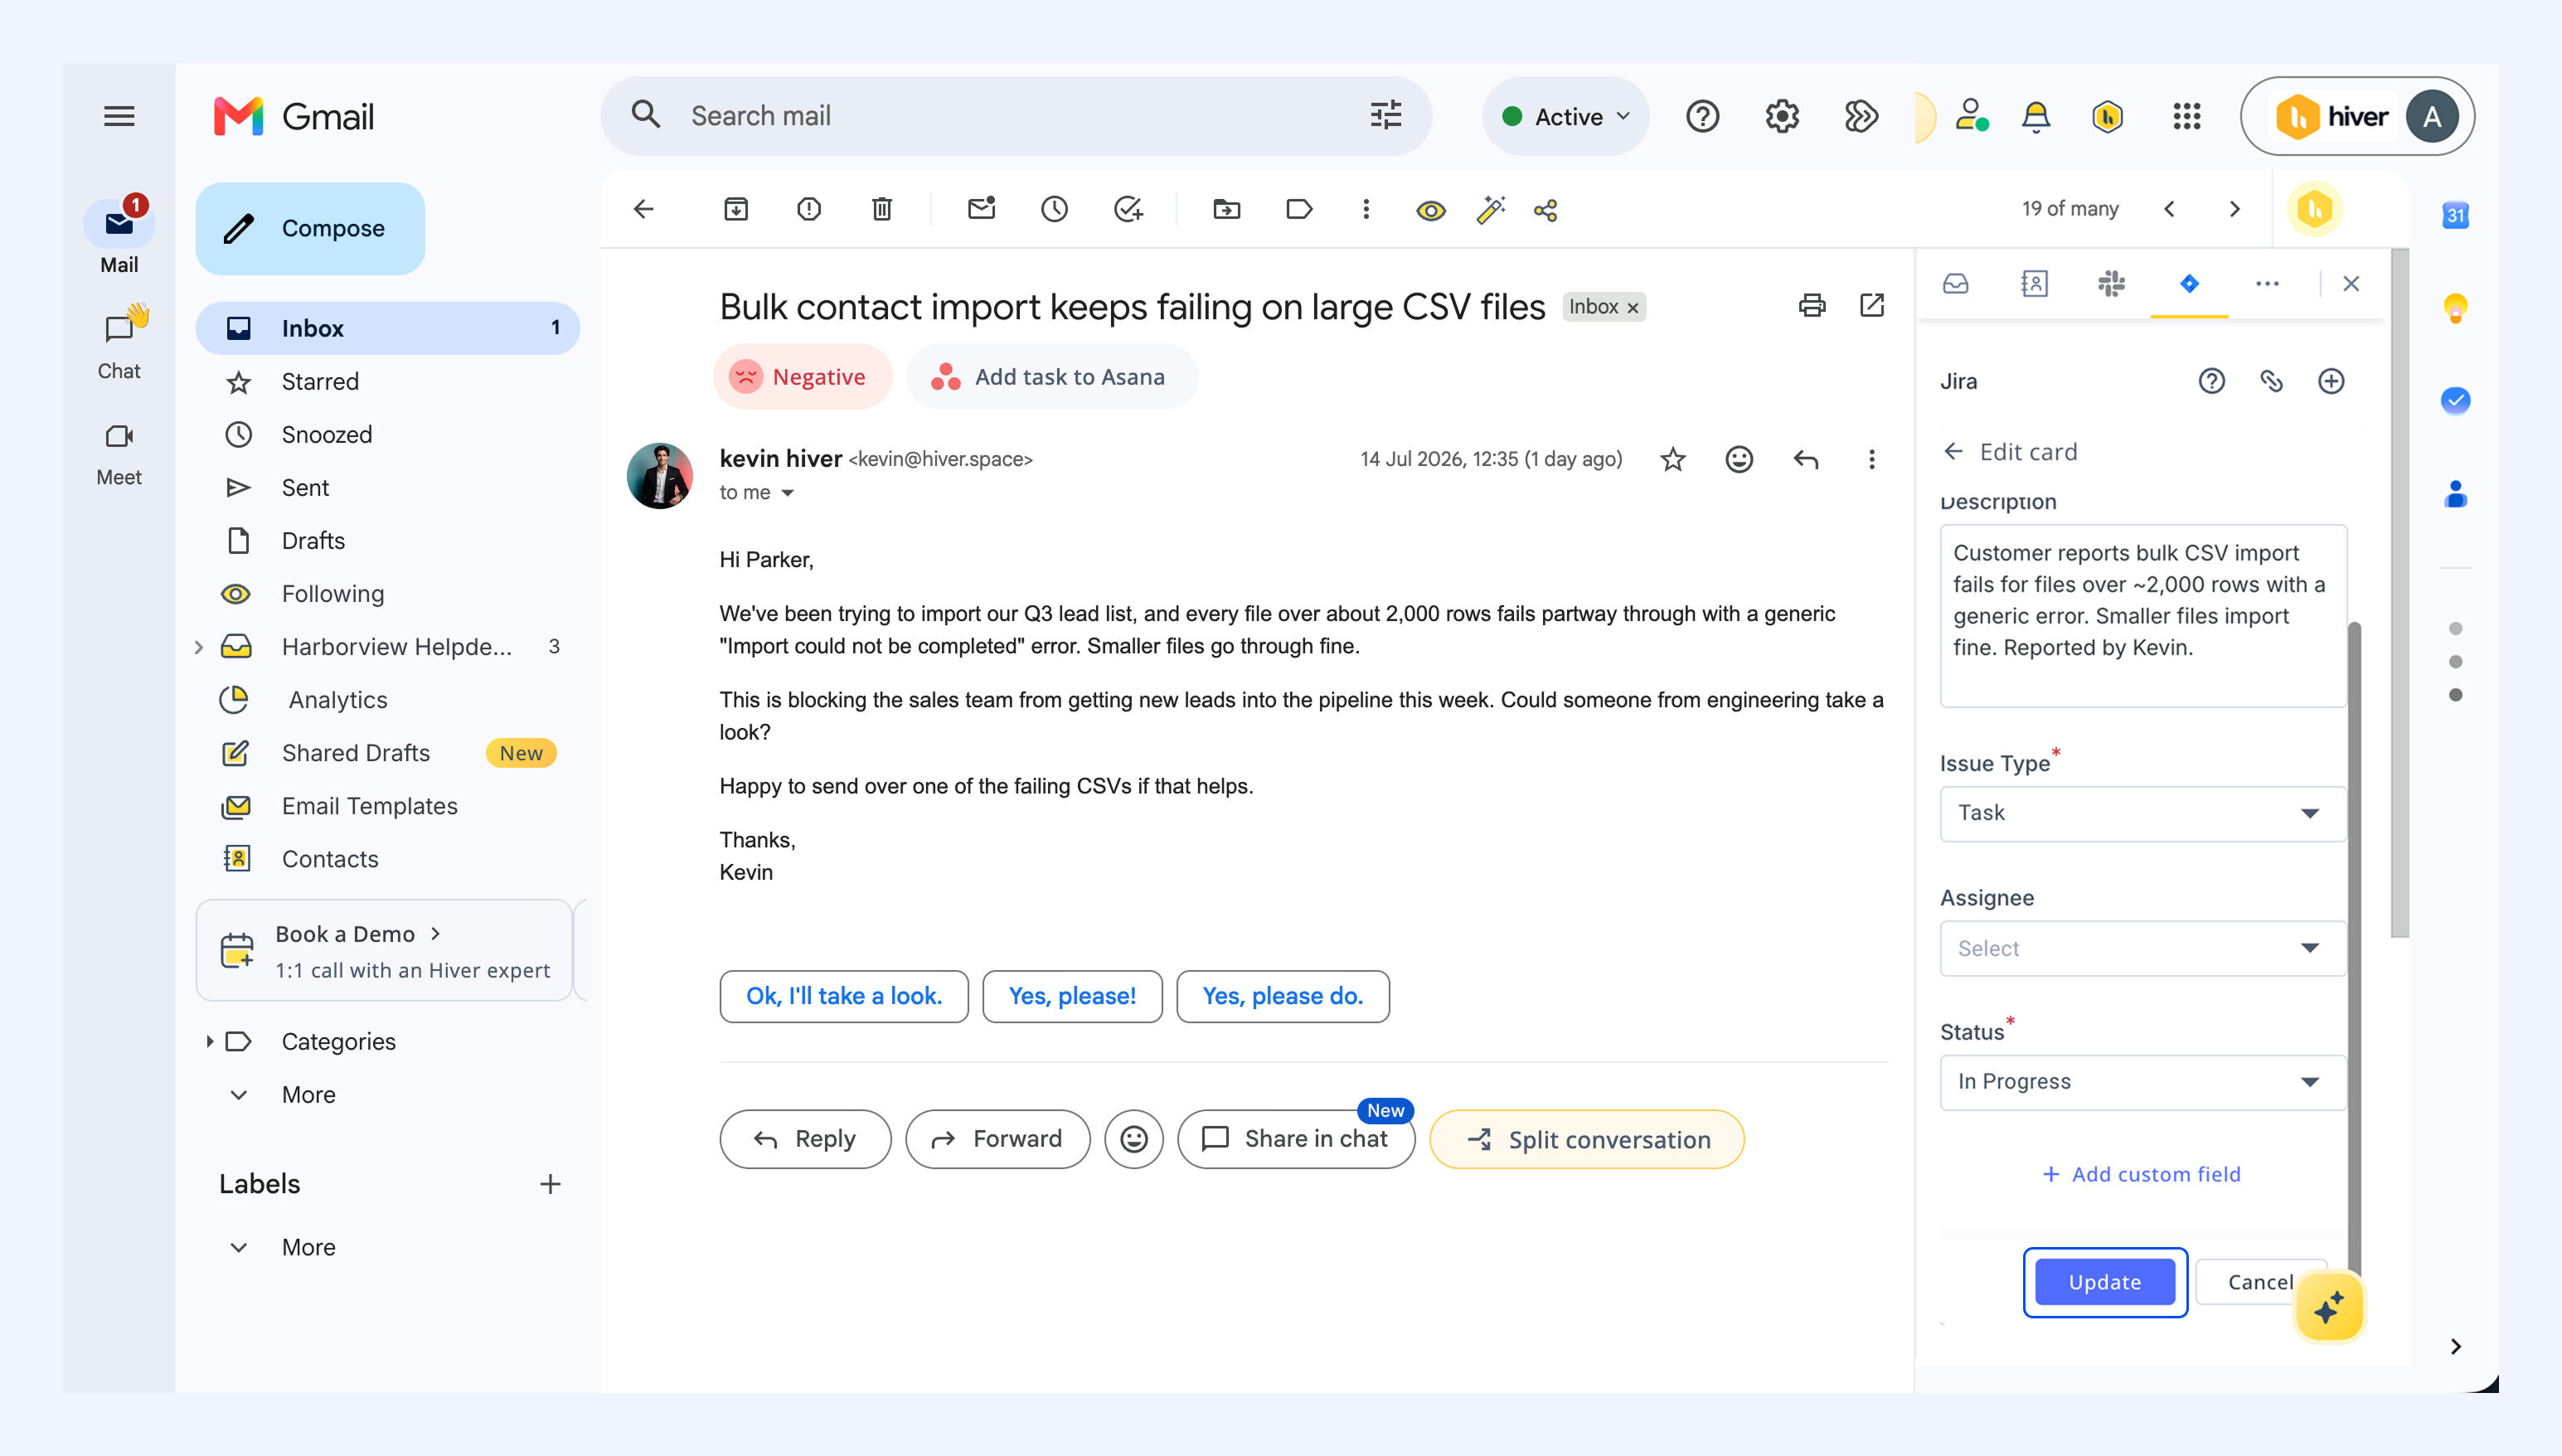
Task: Toggle the eye follow icon in toolbar
Action: (x=1431, y=210)
